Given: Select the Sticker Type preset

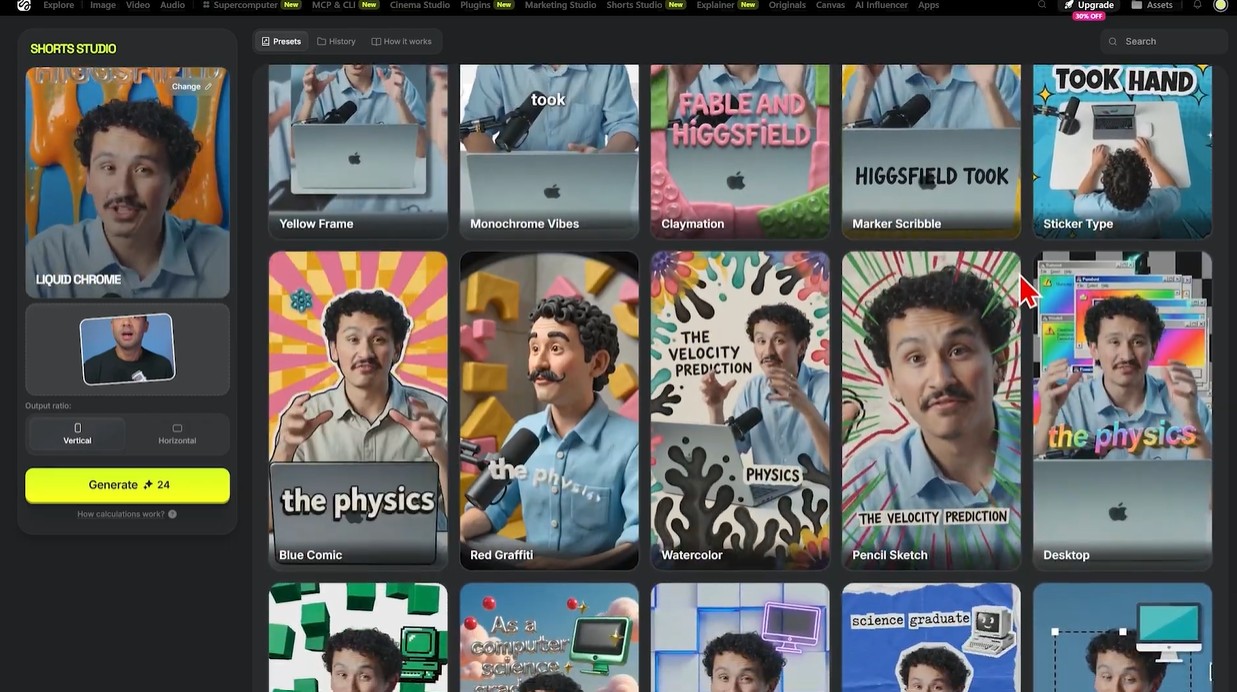Looking at the screenshot, I should [x=1122, y=151].
